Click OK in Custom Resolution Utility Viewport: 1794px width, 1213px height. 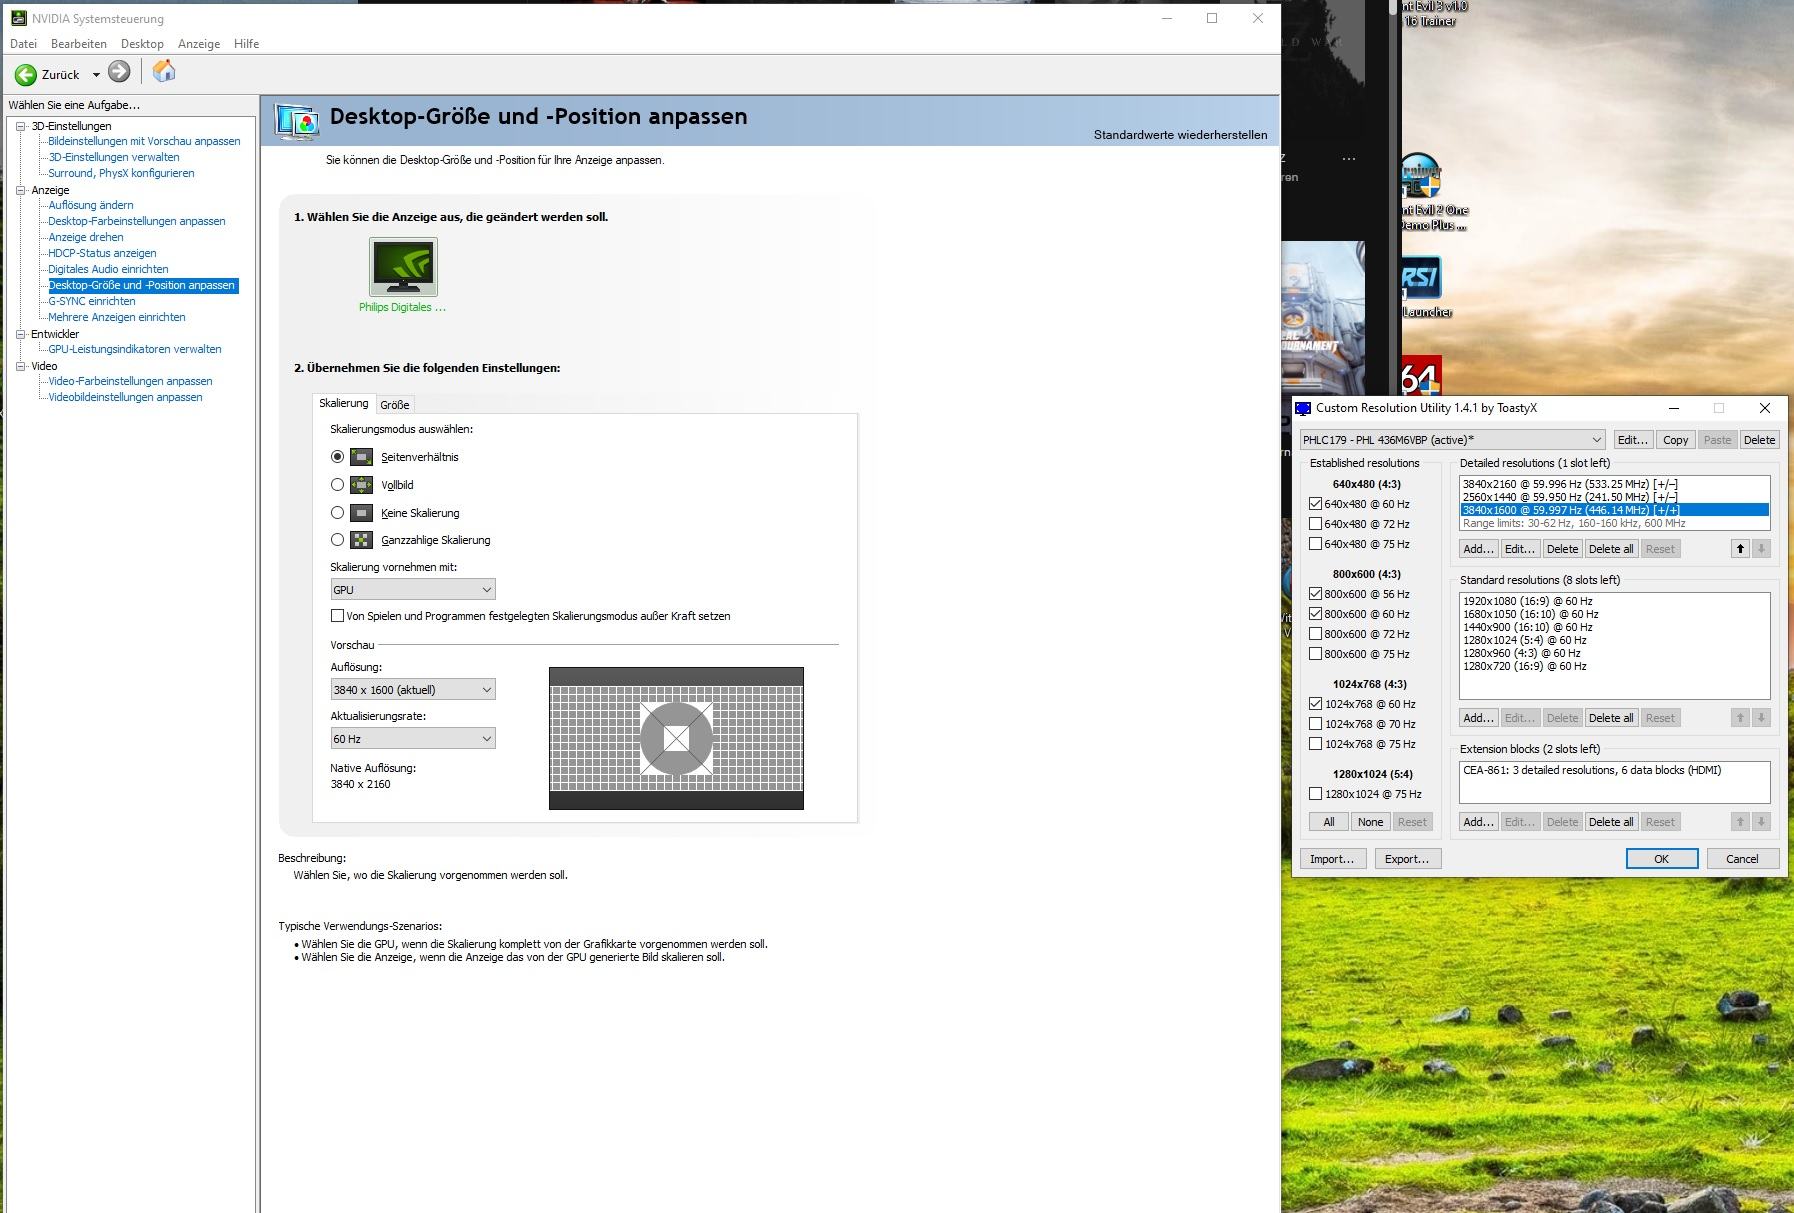click(1661, 859)
